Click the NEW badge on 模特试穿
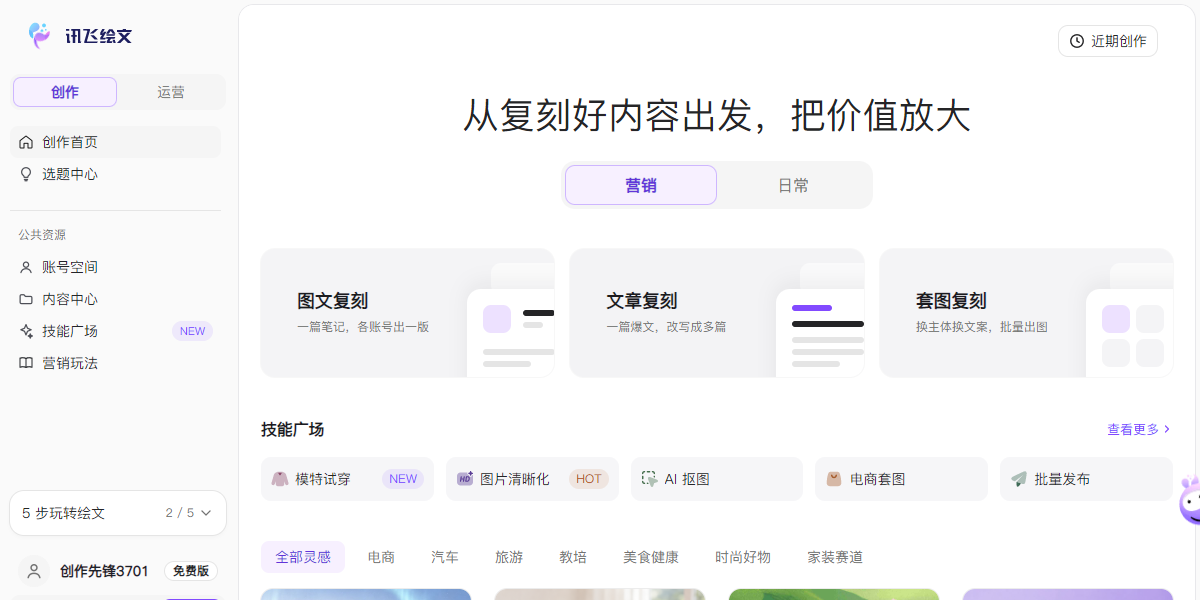This screenshot has height=600, width=1200. tap(403, 479)
